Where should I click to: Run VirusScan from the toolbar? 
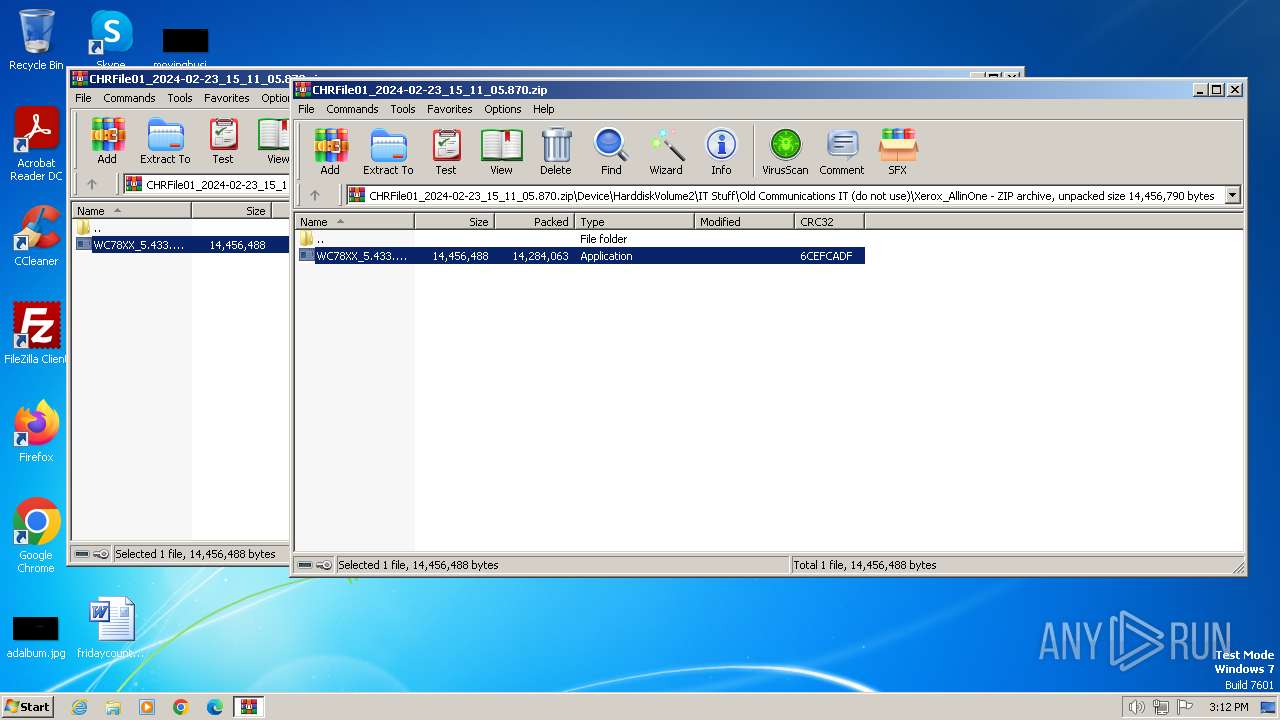[x=785, y=152]
